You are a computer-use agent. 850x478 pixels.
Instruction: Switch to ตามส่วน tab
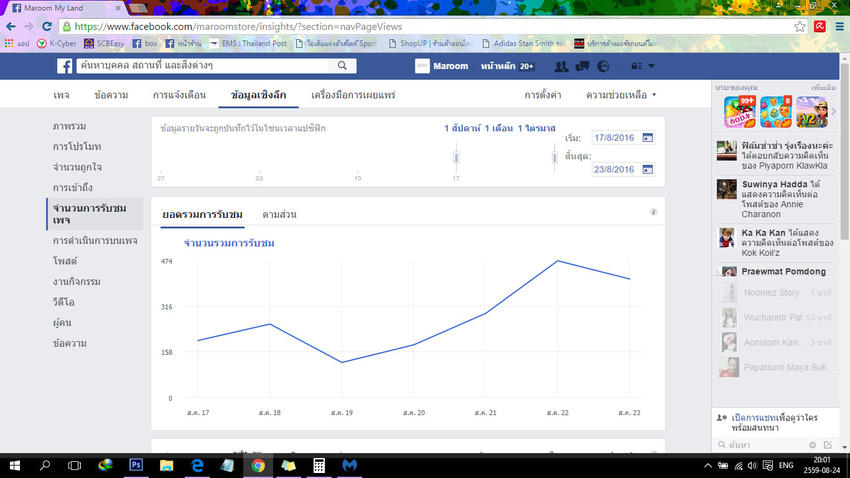[279, 215]
